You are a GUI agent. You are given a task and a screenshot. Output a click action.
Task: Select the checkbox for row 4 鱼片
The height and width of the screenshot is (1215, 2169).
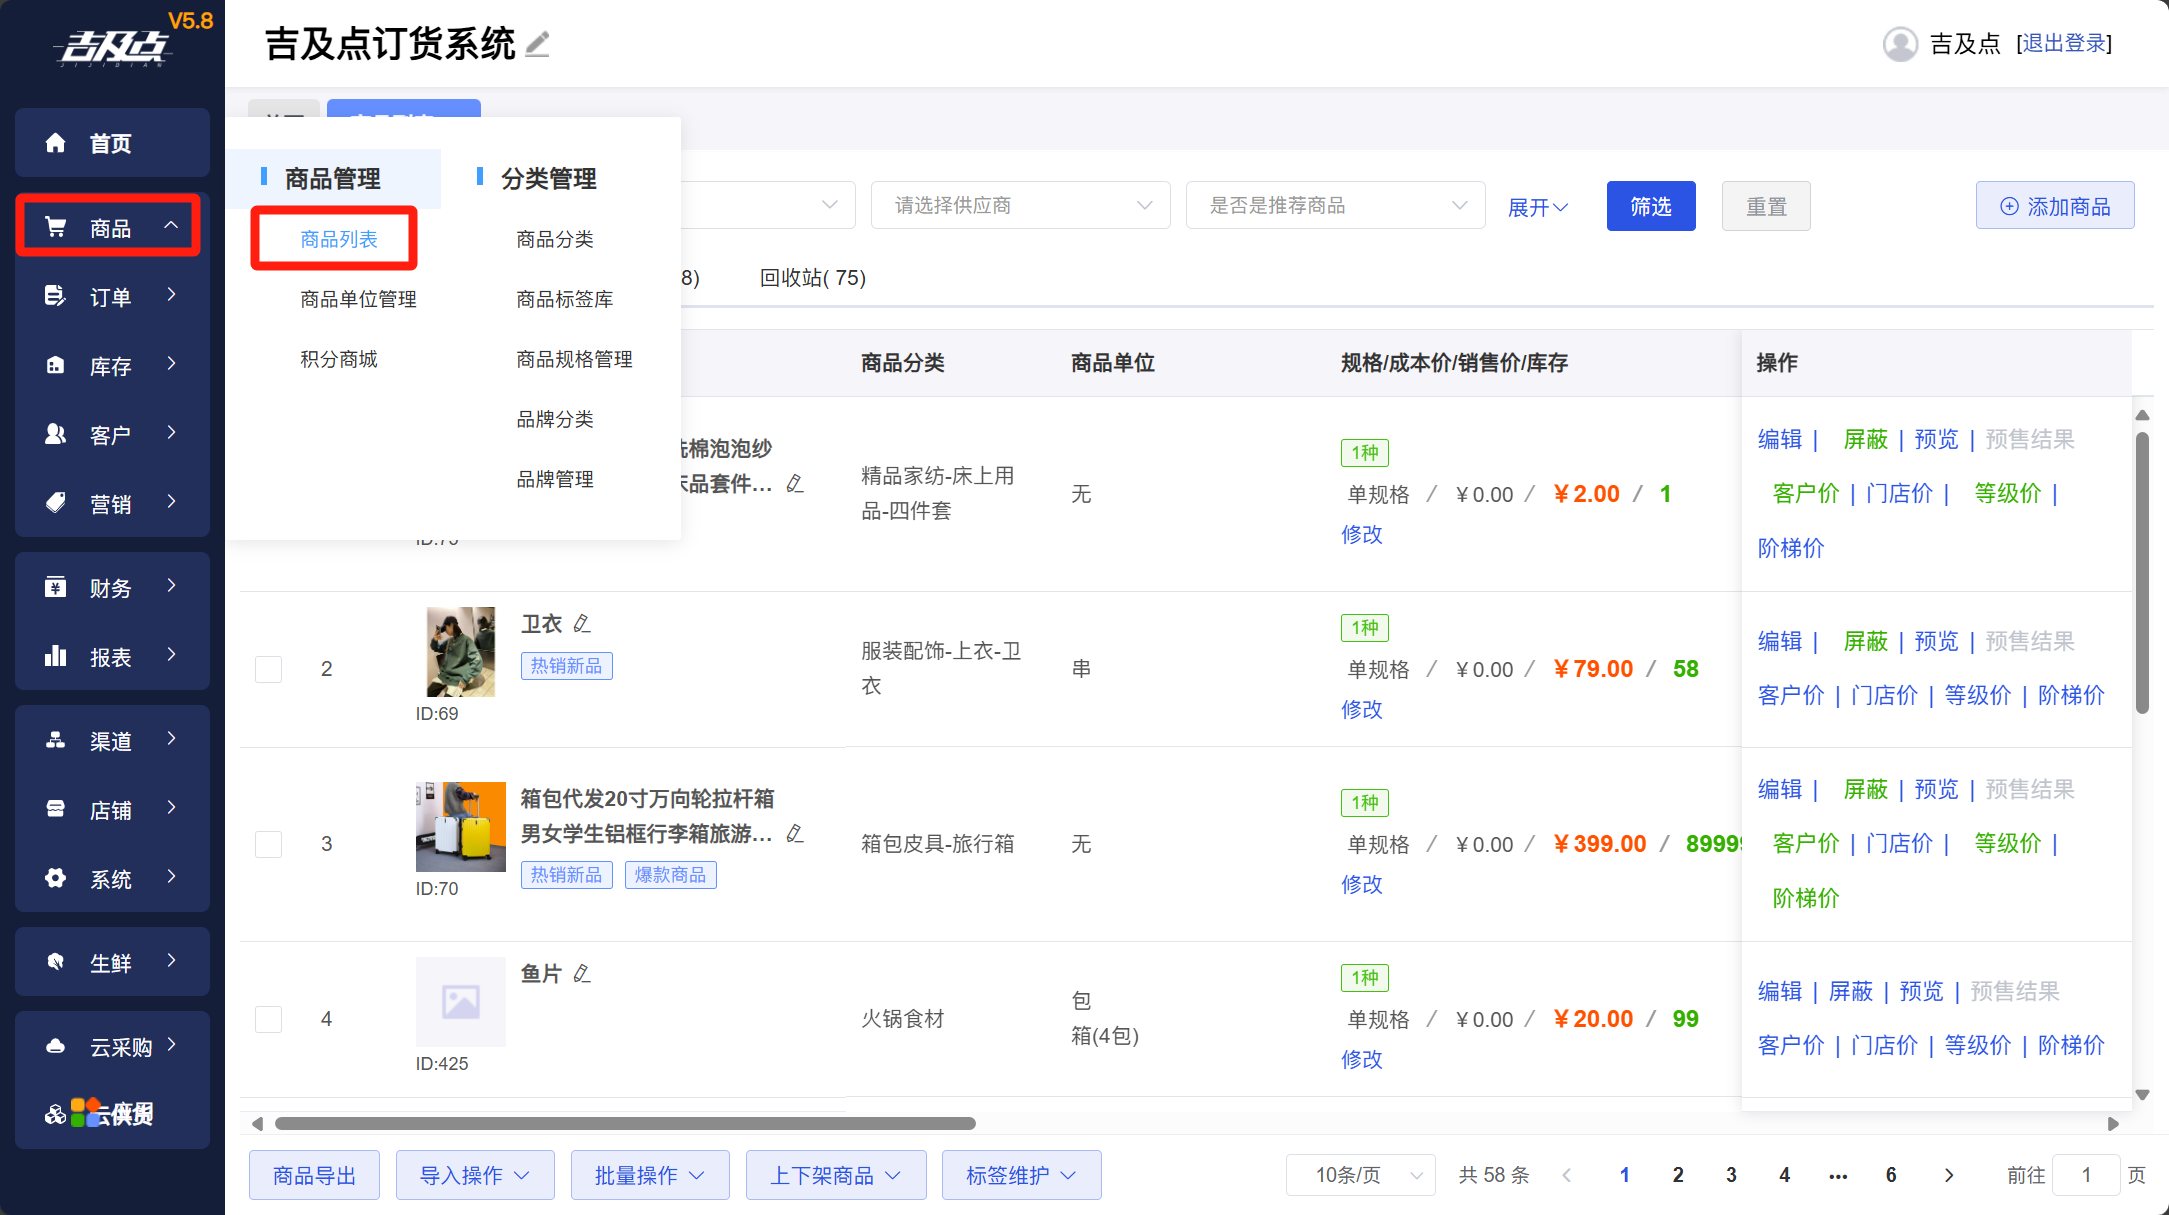268,1019
